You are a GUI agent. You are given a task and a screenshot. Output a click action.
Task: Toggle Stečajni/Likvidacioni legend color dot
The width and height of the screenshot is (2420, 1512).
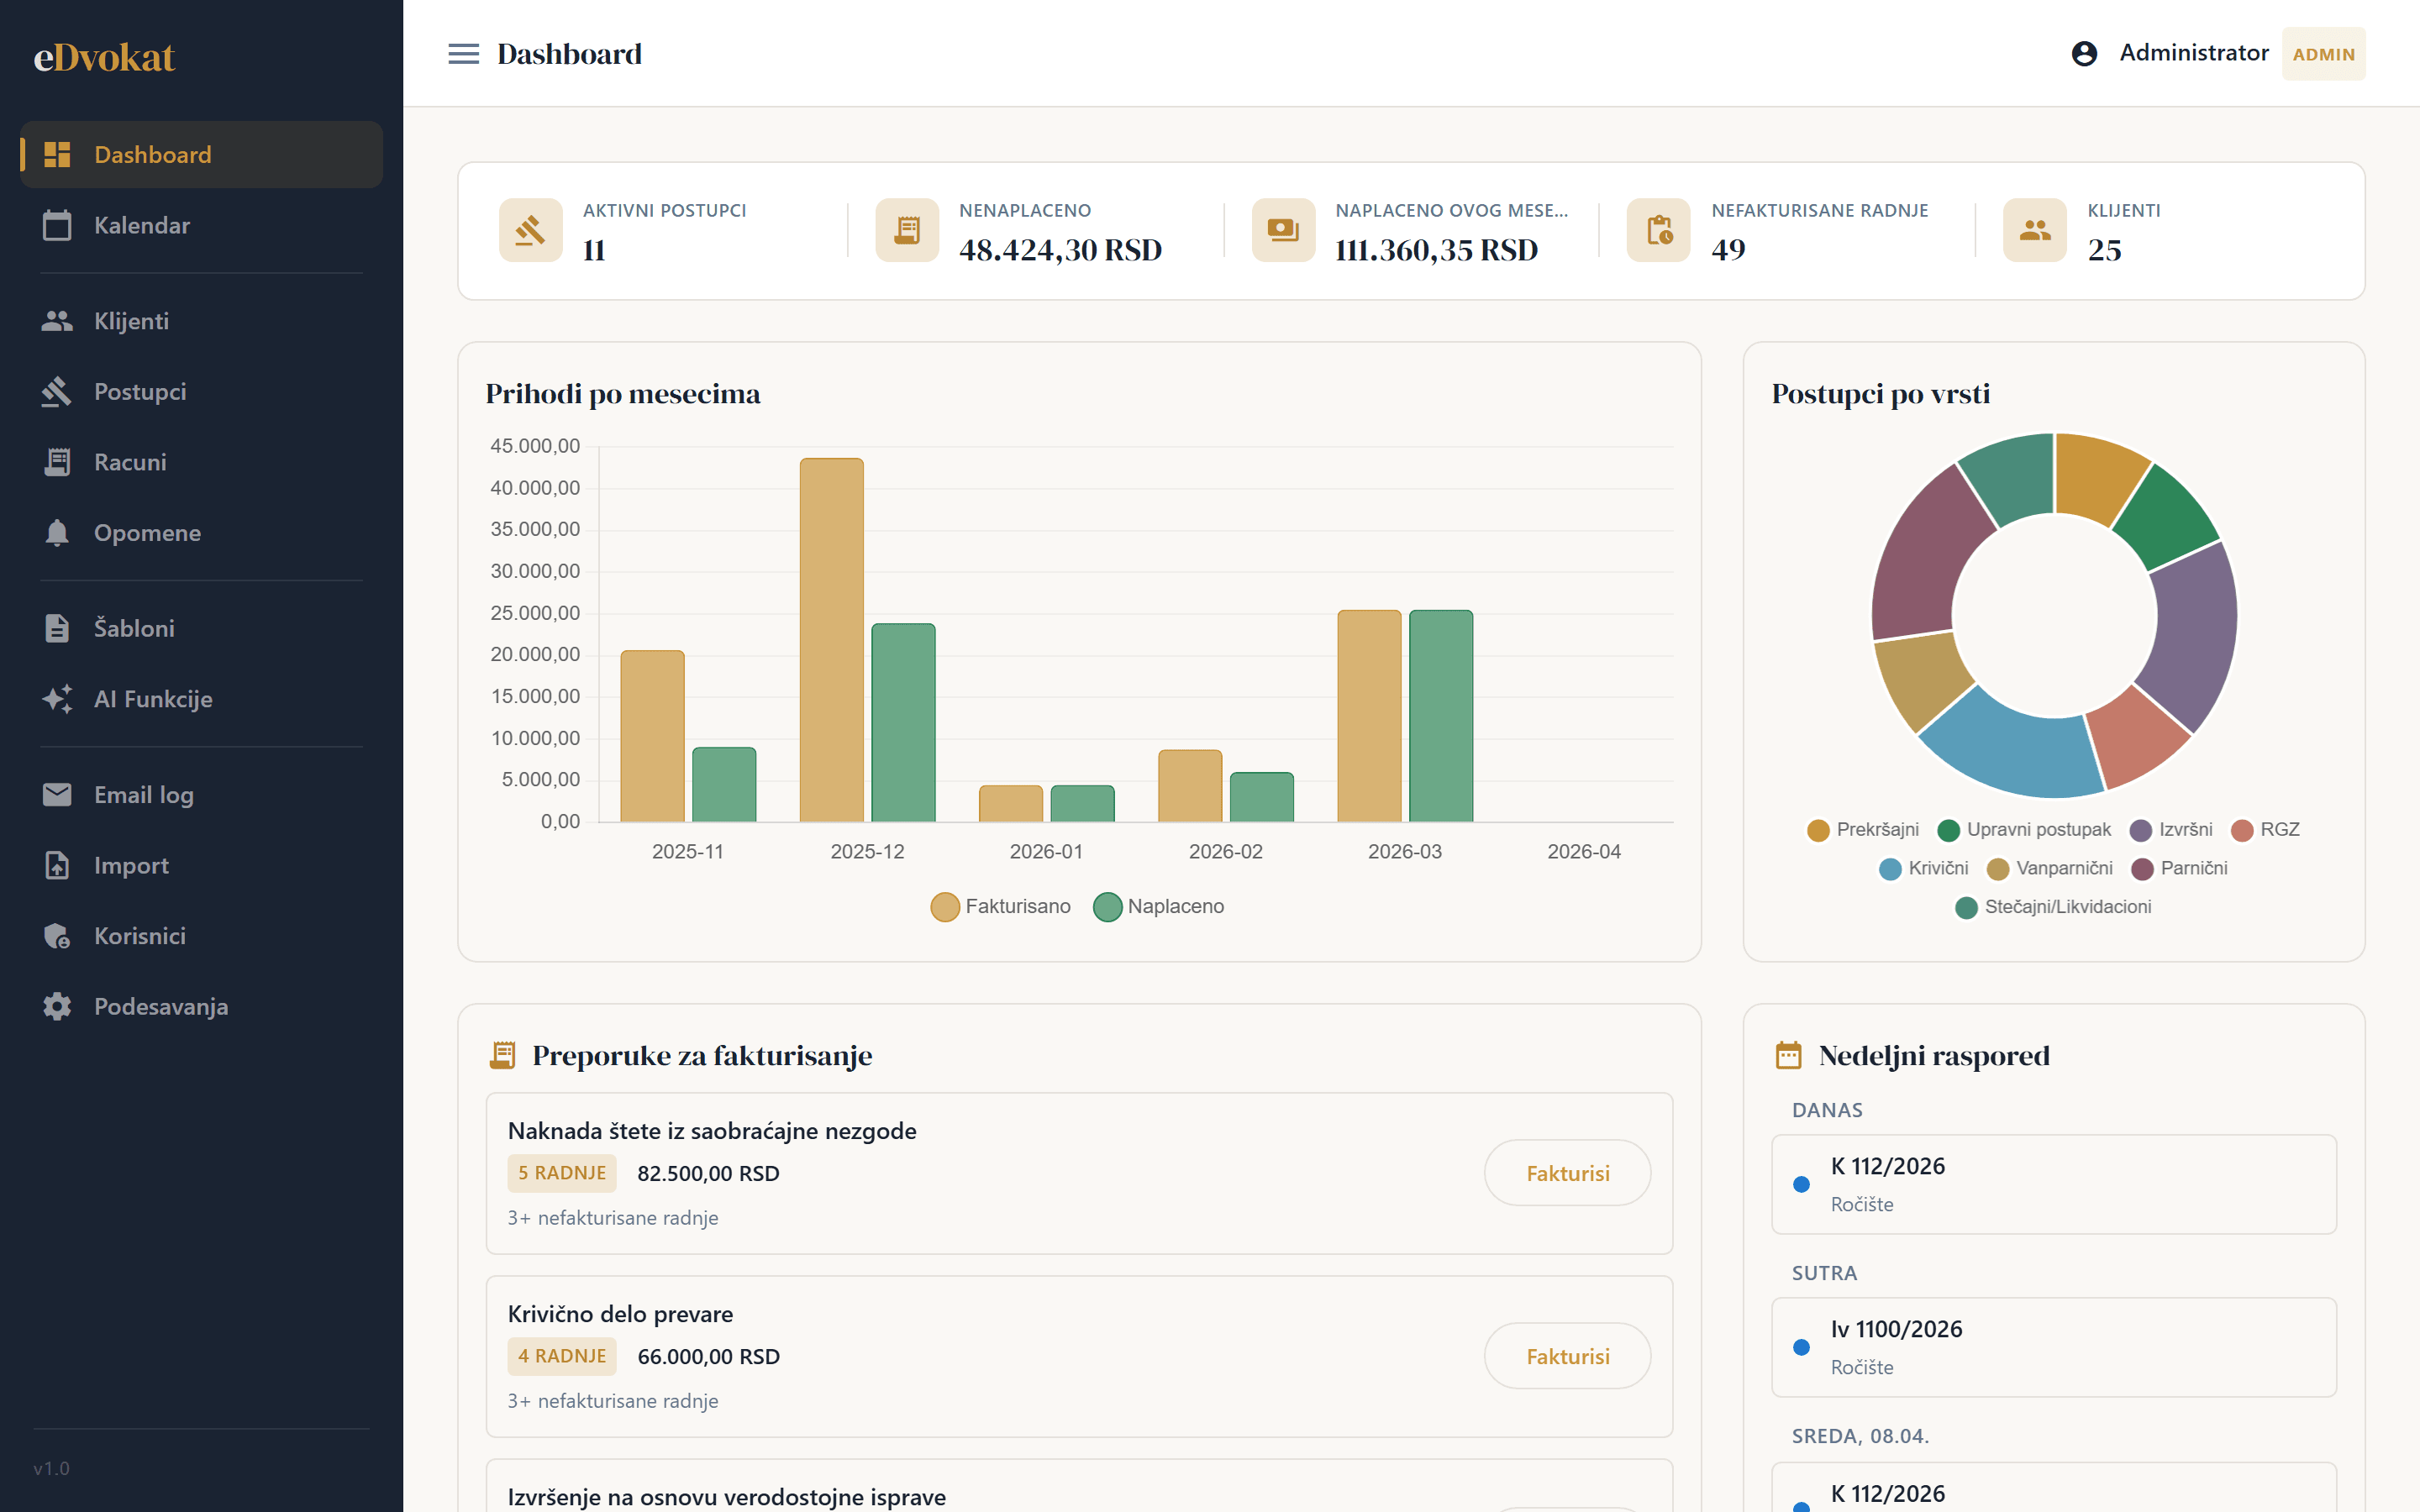point(1966,907)
